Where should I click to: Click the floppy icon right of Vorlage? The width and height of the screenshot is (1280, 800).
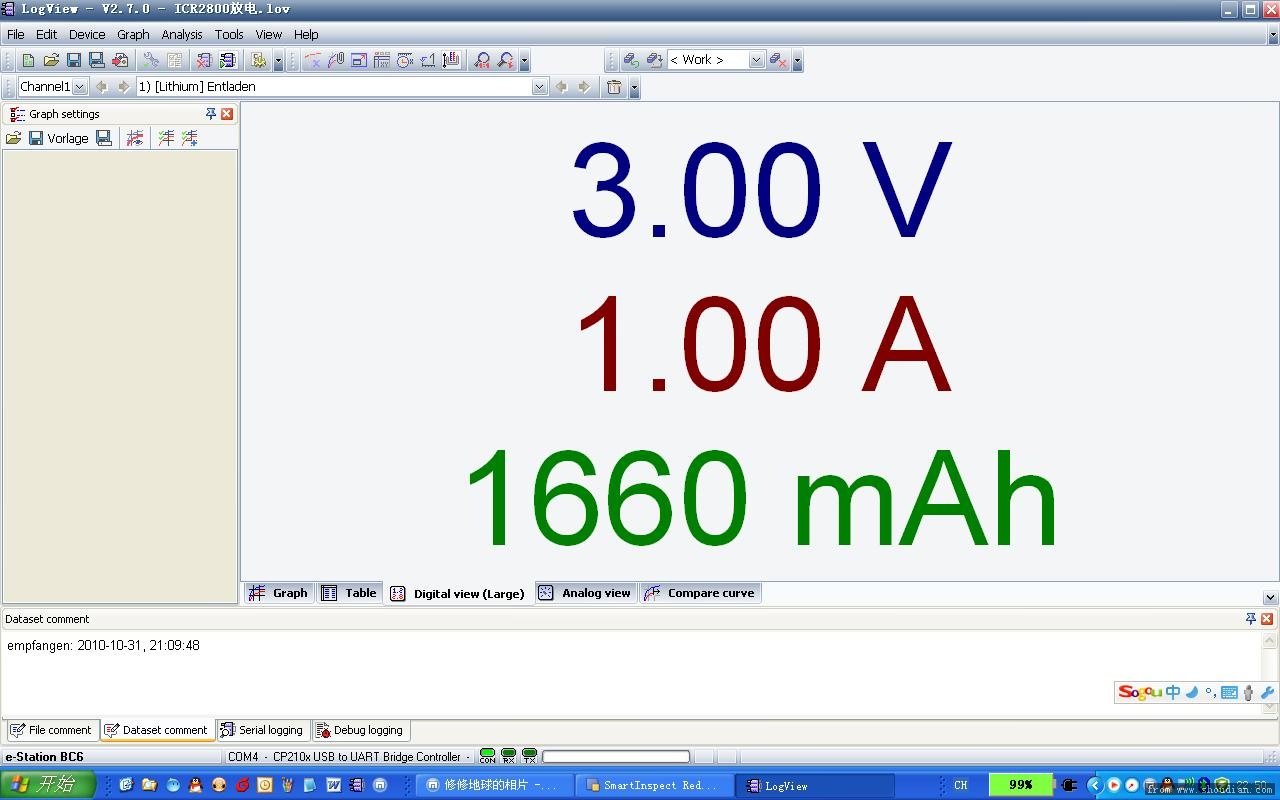(104, 138)
